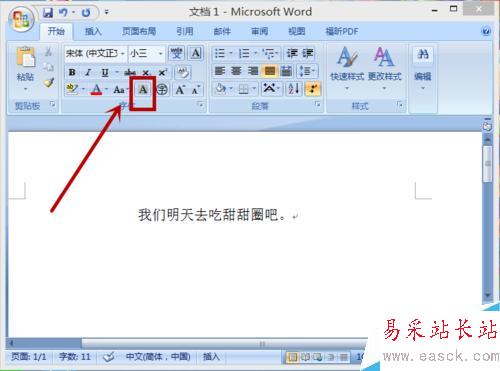500x371 pixels.
Task: Open the Office button menu
Action: click(21, 19)
